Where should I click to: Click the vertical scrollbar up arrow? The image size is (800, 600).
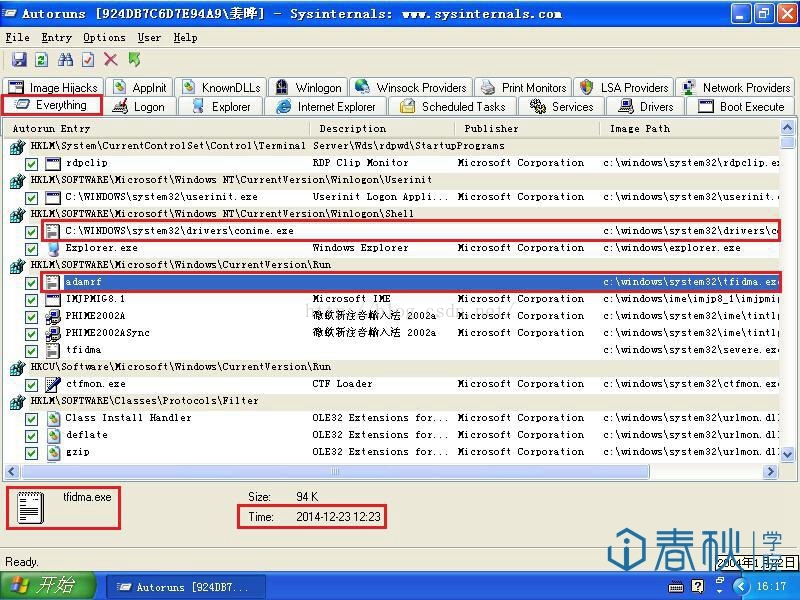click(787, 127)
